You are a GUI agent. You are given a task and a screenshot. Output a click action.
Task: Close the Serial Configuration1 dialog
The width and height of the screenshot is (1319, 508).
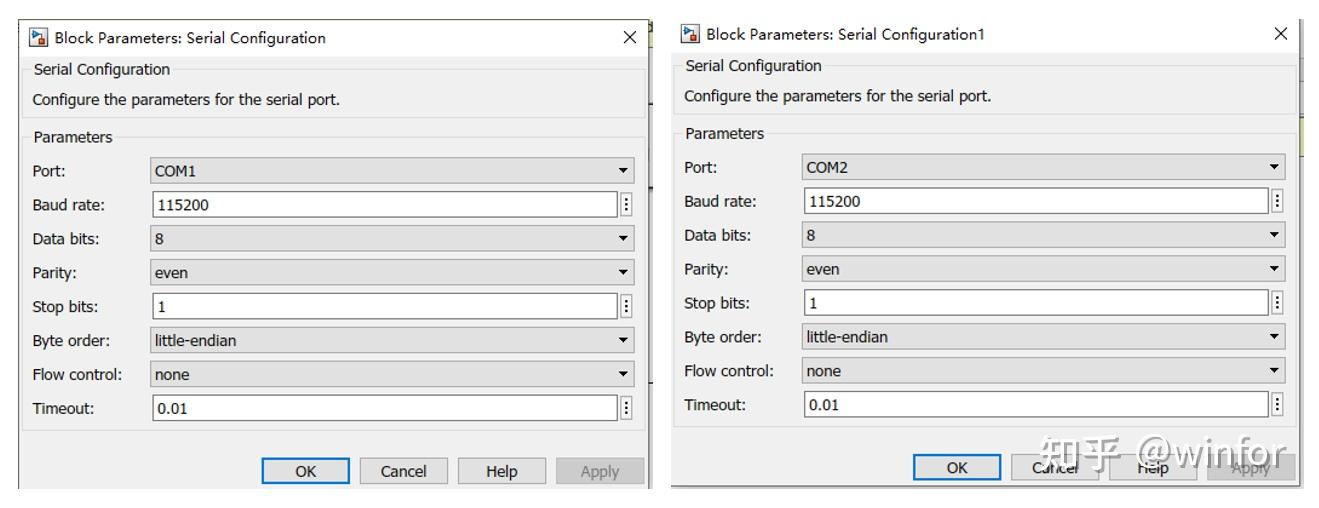1281,34
